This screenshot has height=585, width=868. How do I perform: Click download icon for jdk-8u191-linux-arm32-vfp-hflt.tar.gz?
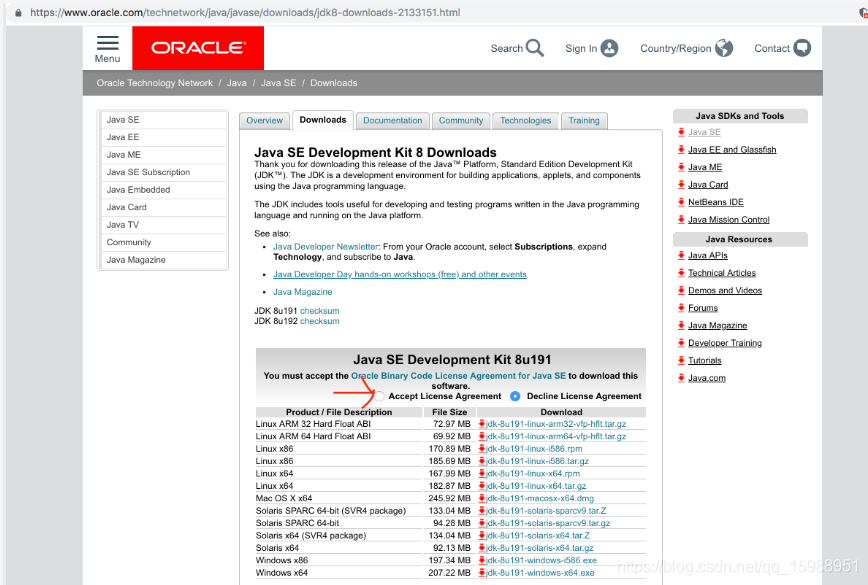pyautogui.click(x=482, y=424)
